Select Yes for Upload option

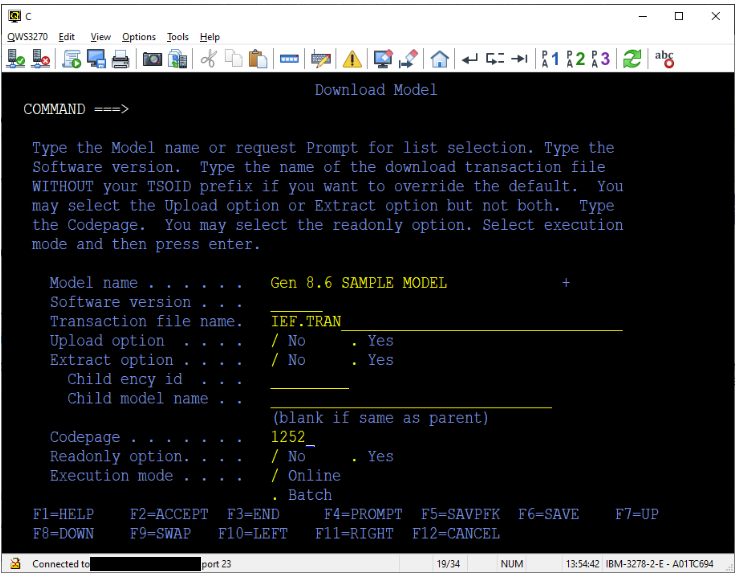[355, 341]
